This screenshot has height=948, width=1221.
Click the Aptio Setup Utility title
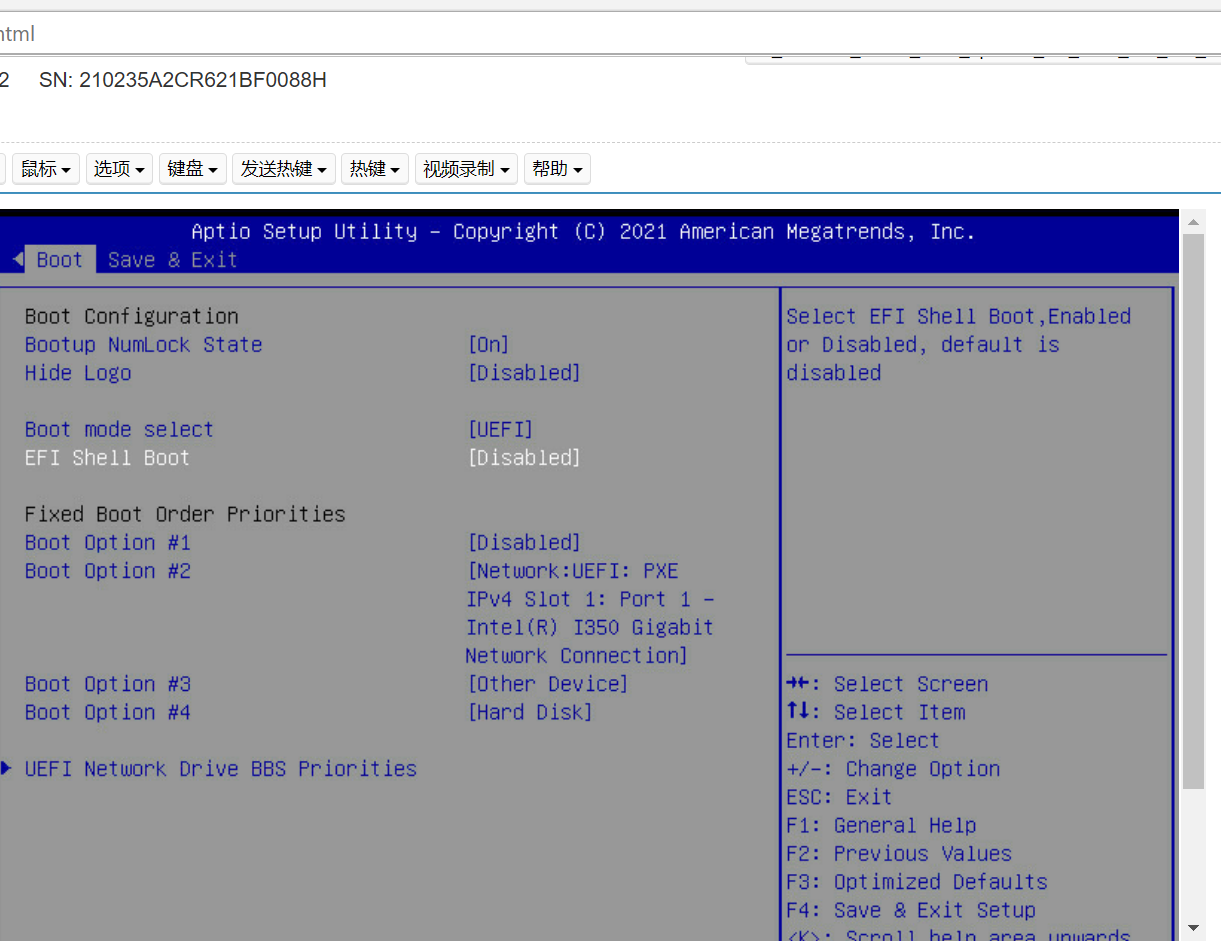[x=583, y=232]
